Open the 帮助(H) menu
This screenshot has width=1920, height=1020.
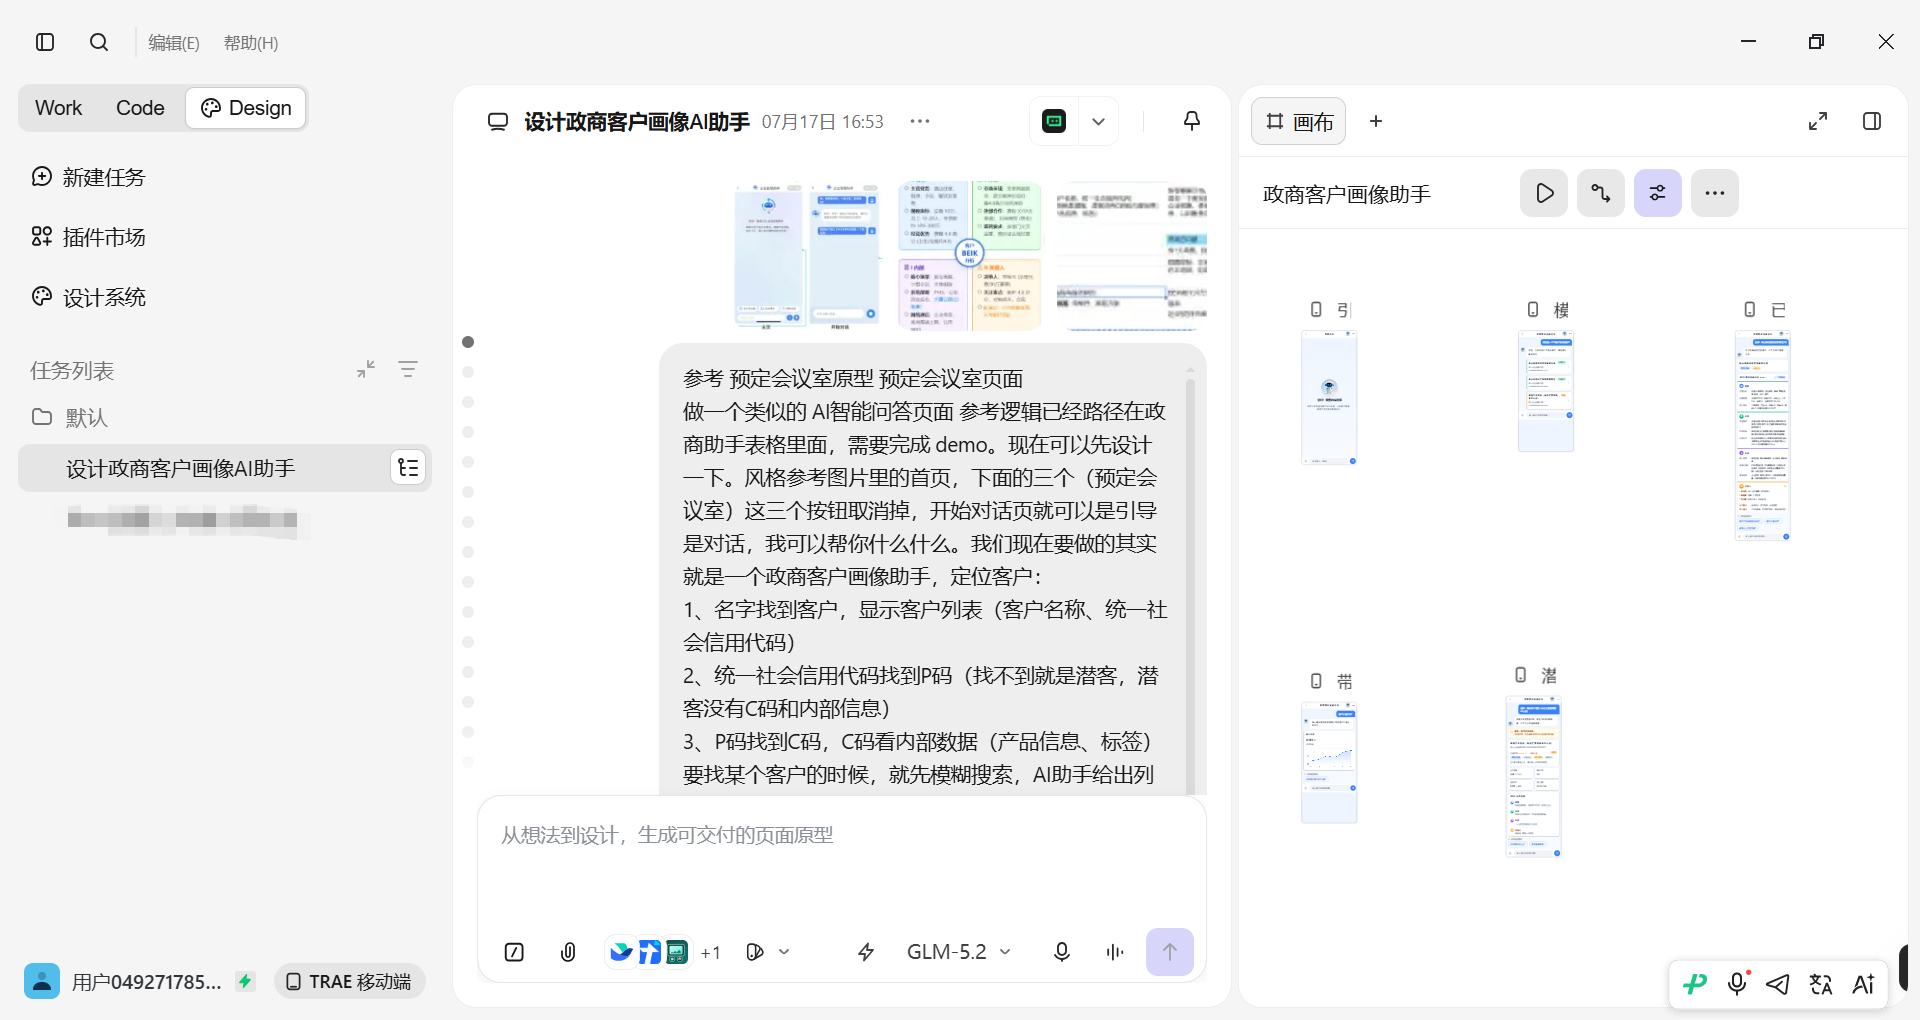point(251,43)
